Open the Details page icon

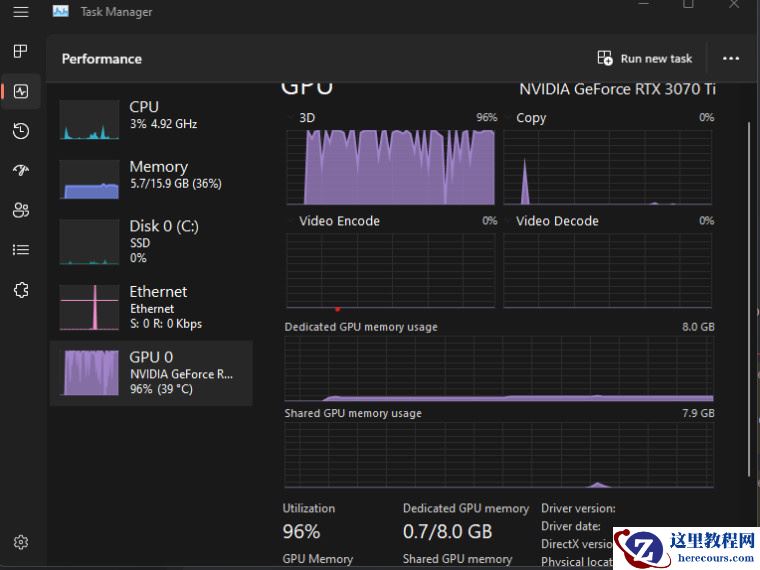(x=21, y=250)
